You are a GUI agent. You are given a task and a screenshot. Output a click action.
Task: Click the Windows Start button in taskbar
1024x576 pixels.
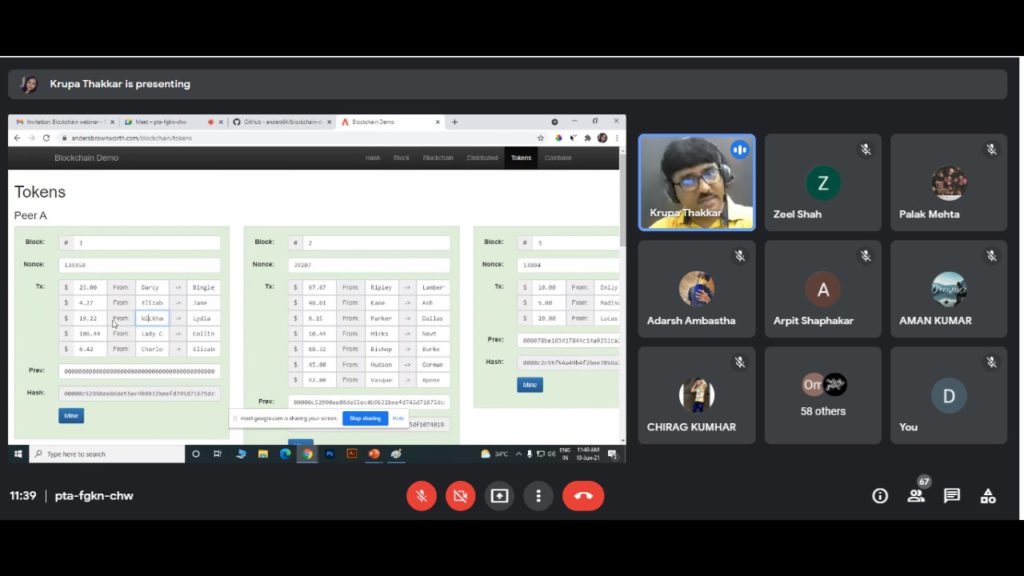tap(18, 454)
